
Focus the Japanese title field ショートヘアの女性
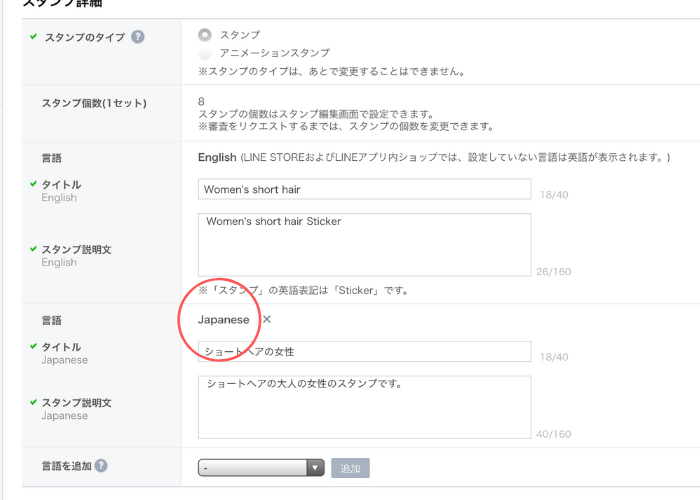point(364,352)
